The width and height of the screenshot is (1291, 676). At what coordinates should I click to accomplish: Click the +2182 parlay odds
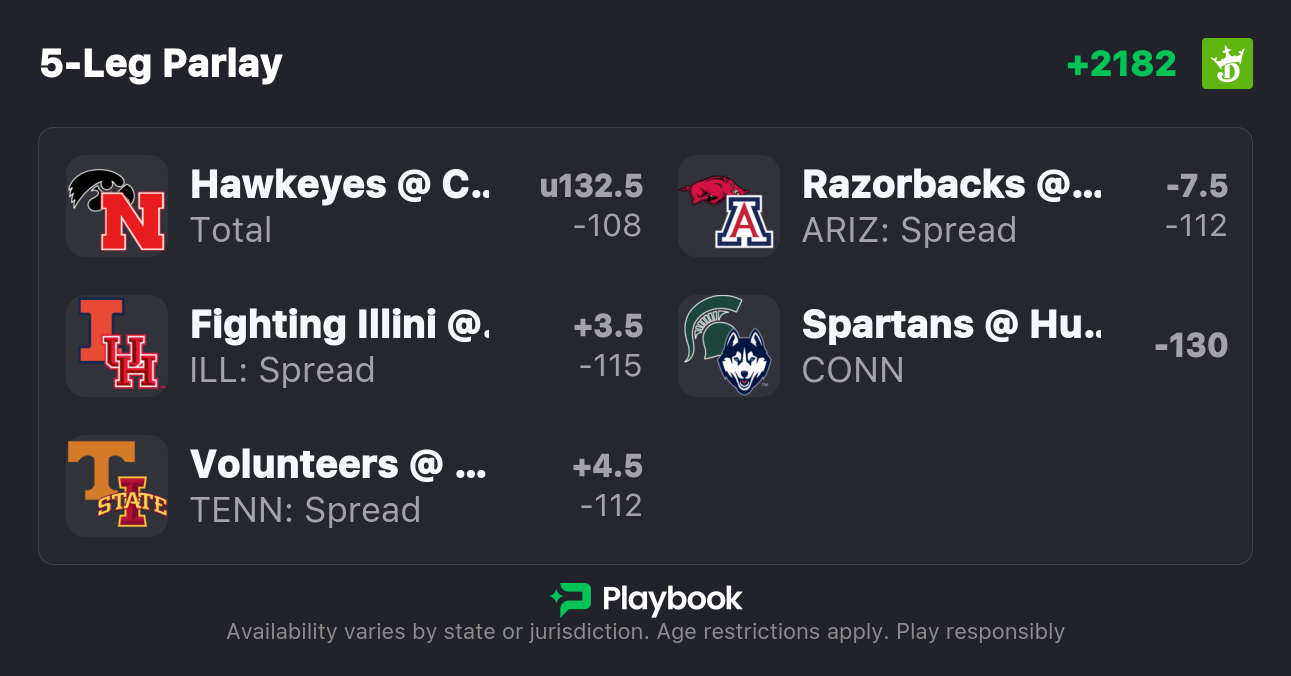pyautogui.click(x=1121, y=64)
